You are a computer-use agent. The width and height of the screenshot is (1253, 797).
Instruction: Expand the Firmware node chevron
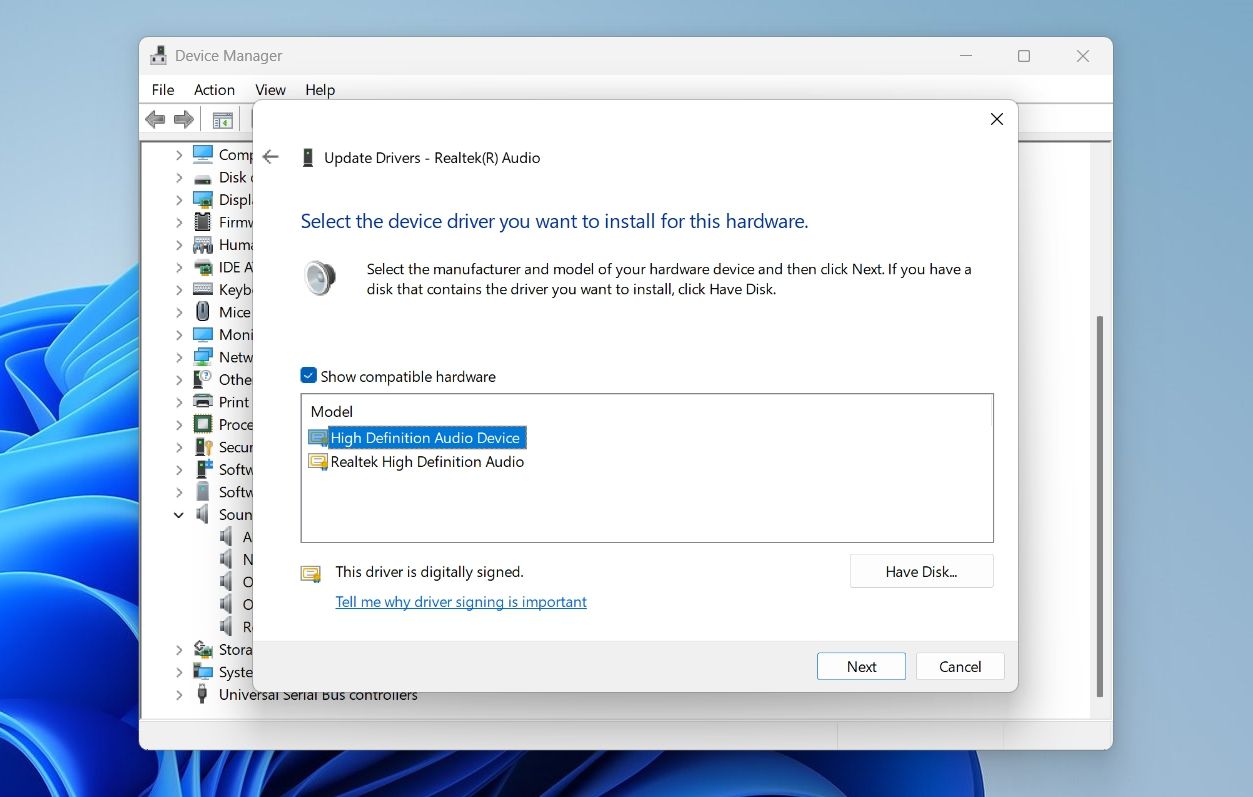coord(179,222)
